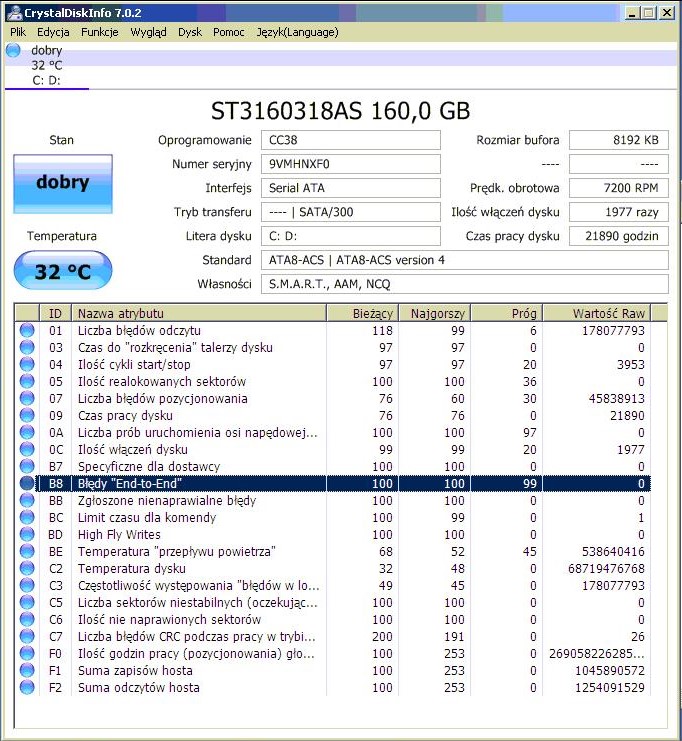
Task: Click the buffer size field 8192 KB
Action: tap(619, 140)
